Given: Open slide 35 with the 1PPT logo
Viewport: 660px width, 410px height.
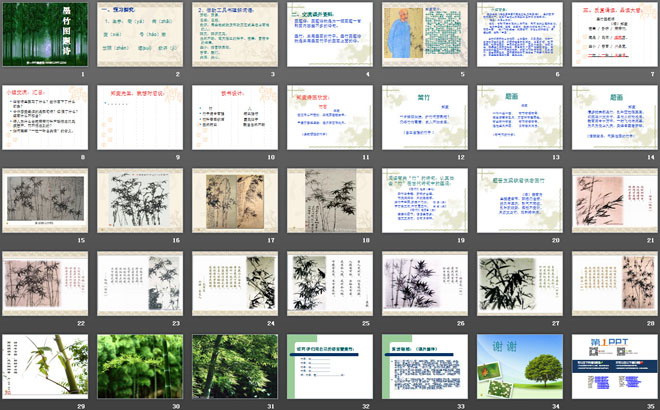Looking at the screenshot, I should point(615,367).
